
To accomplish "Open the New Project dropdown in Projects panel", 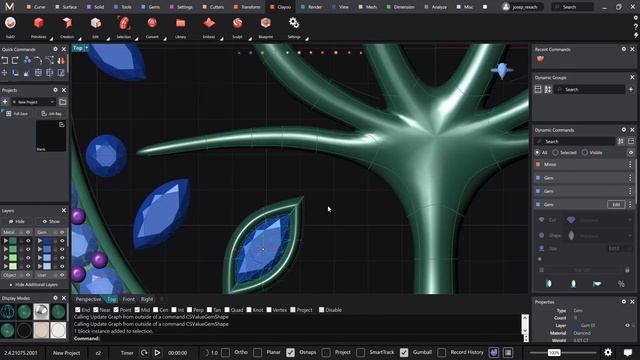I will coord(33,102).
